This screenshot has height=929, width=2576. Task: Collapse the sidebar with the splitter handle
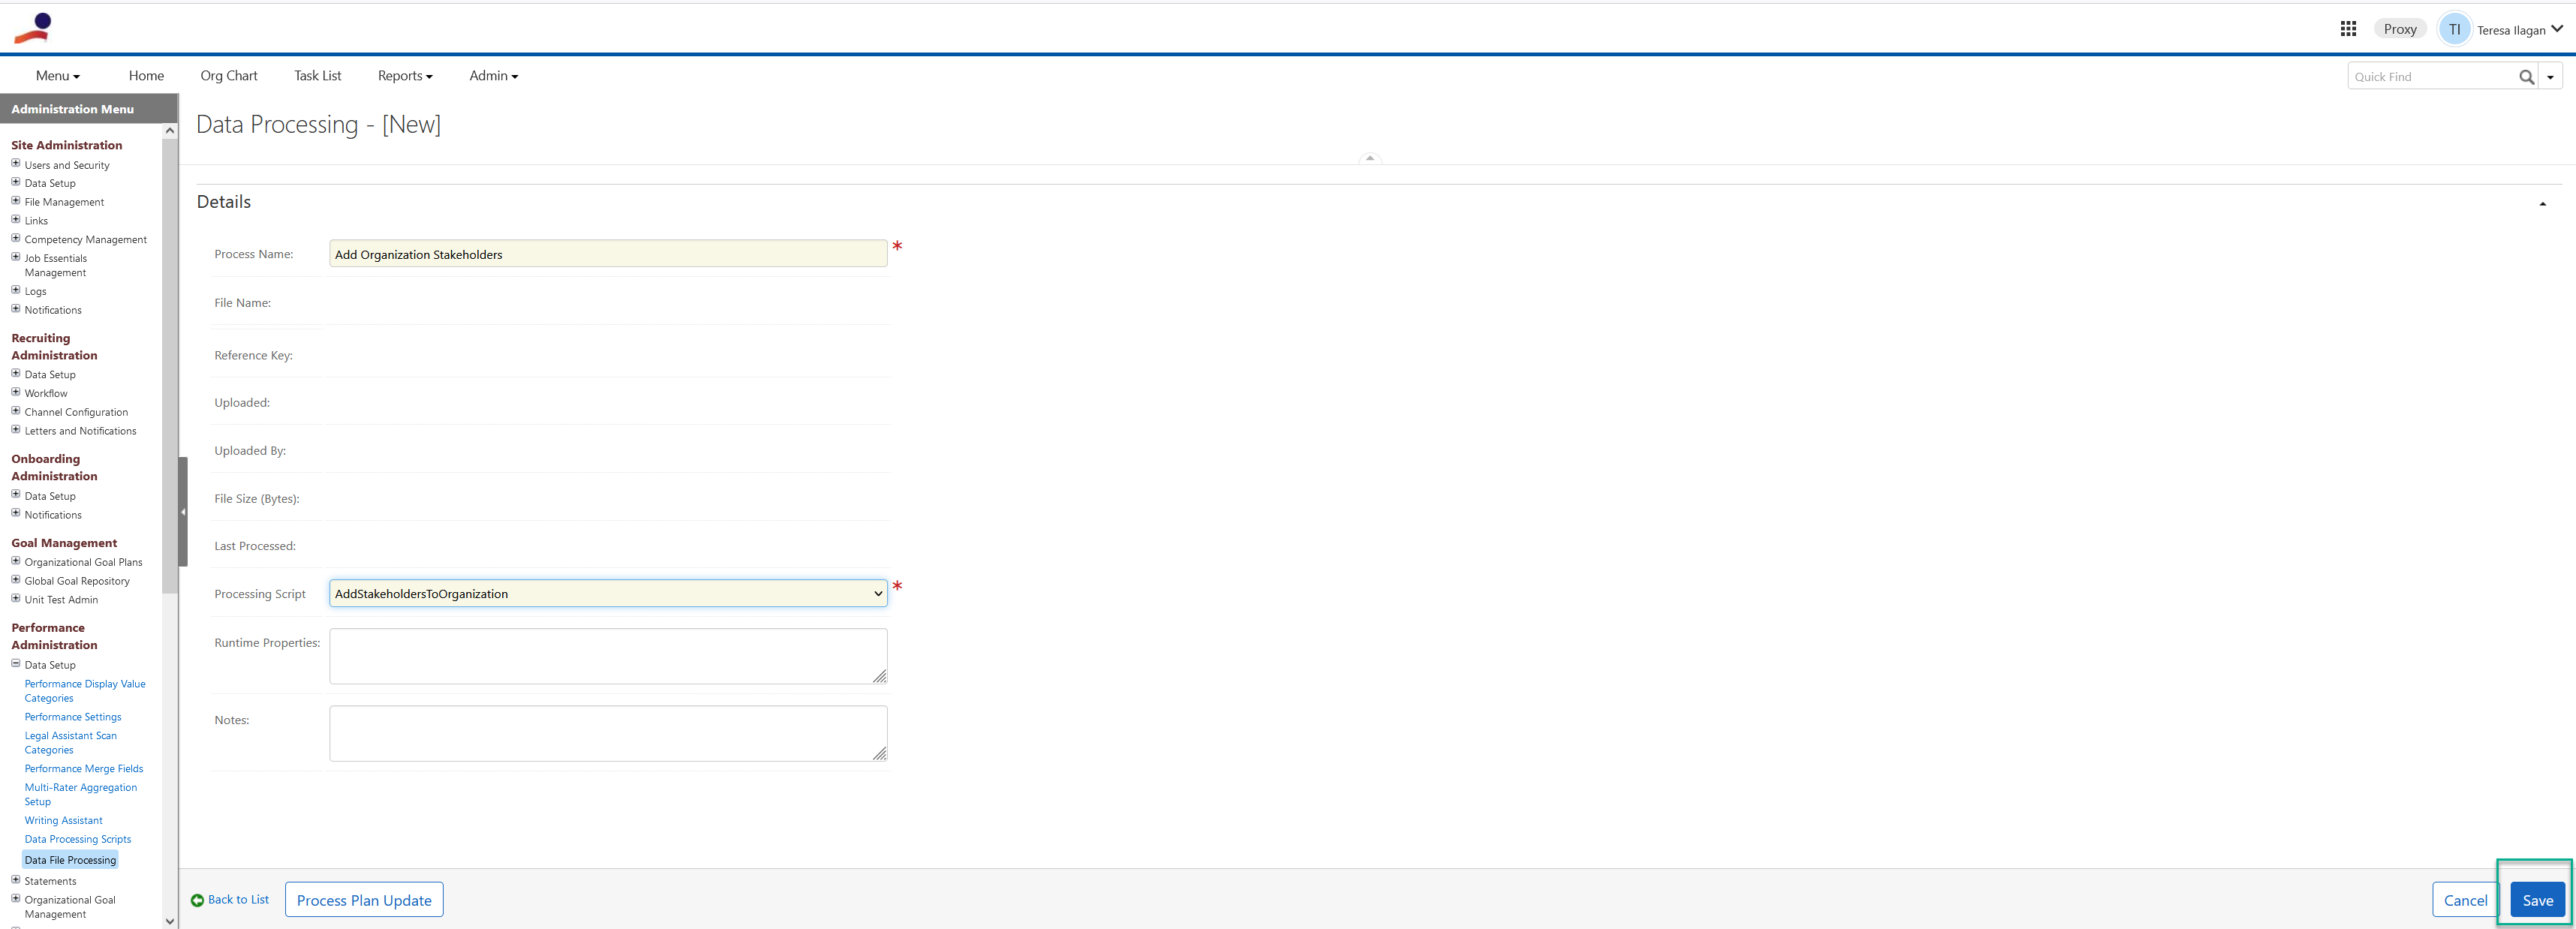[x=183, y=511]
